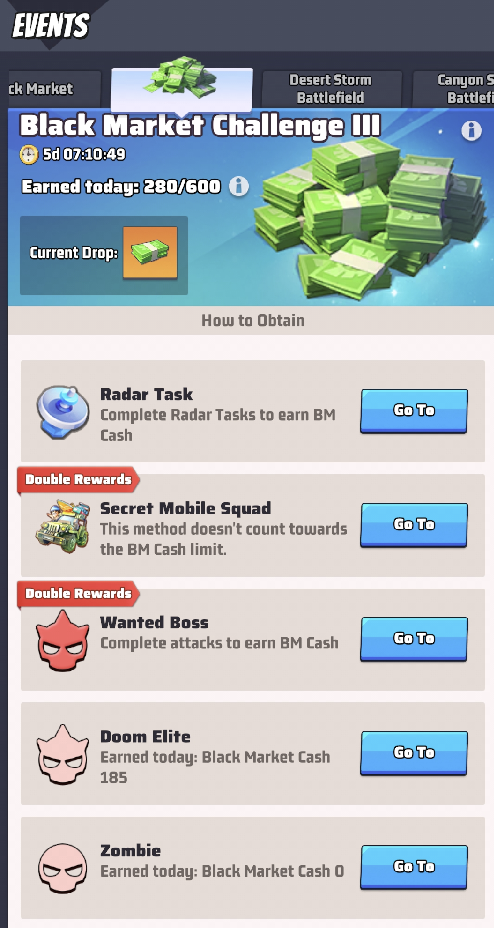Image resolution: width=494 pixels, height=928 pixels.
Task: Select the cash pile event tab
Action: click(x=182, y=89)
